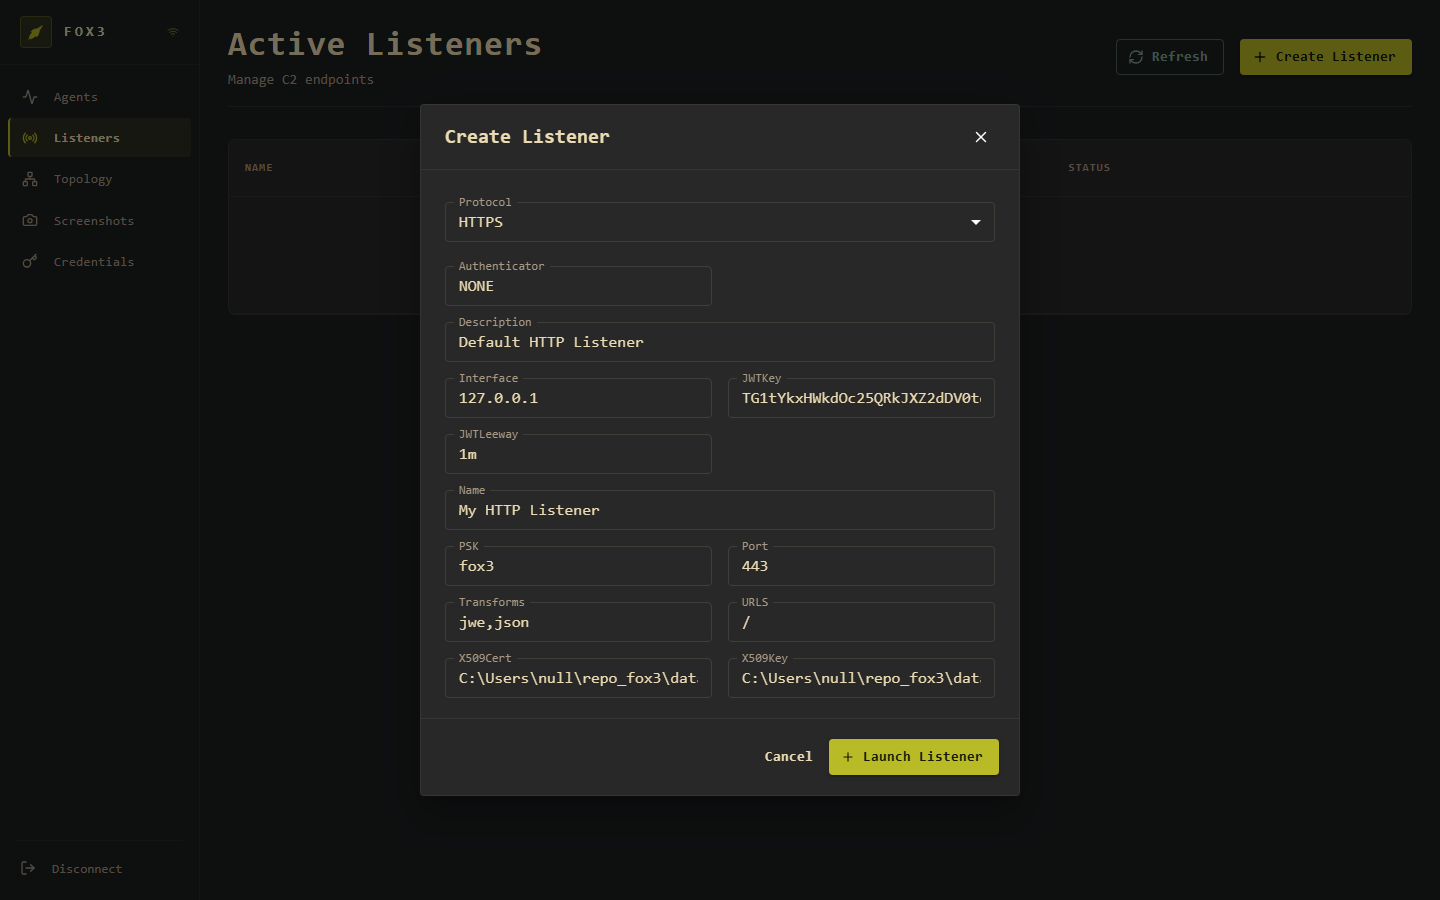This screenshot has width=1440, height=900.
Task: Click the Disconnect logout icon
Action: click(28, 868)
